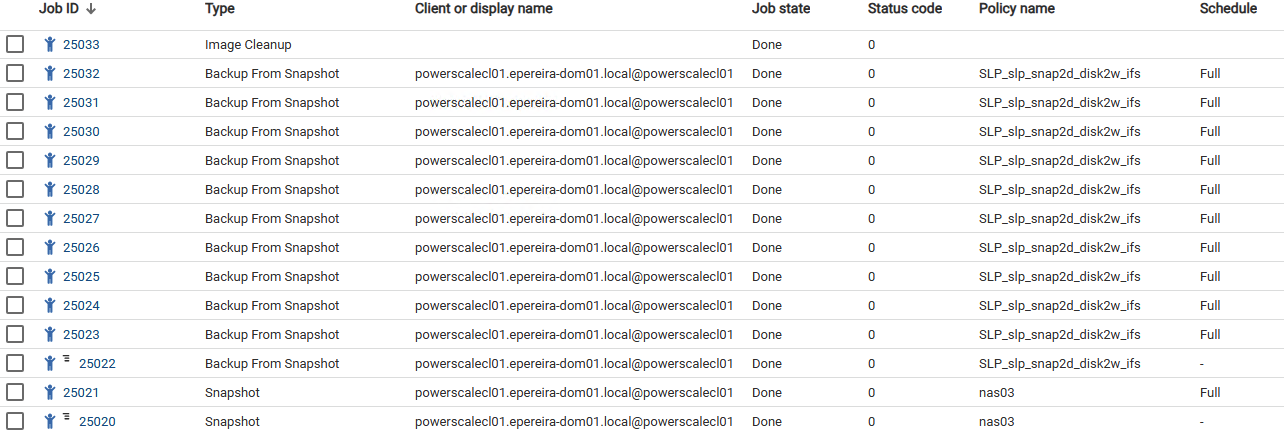Expand the child jobs of 25022

click(x=67, y=359)
